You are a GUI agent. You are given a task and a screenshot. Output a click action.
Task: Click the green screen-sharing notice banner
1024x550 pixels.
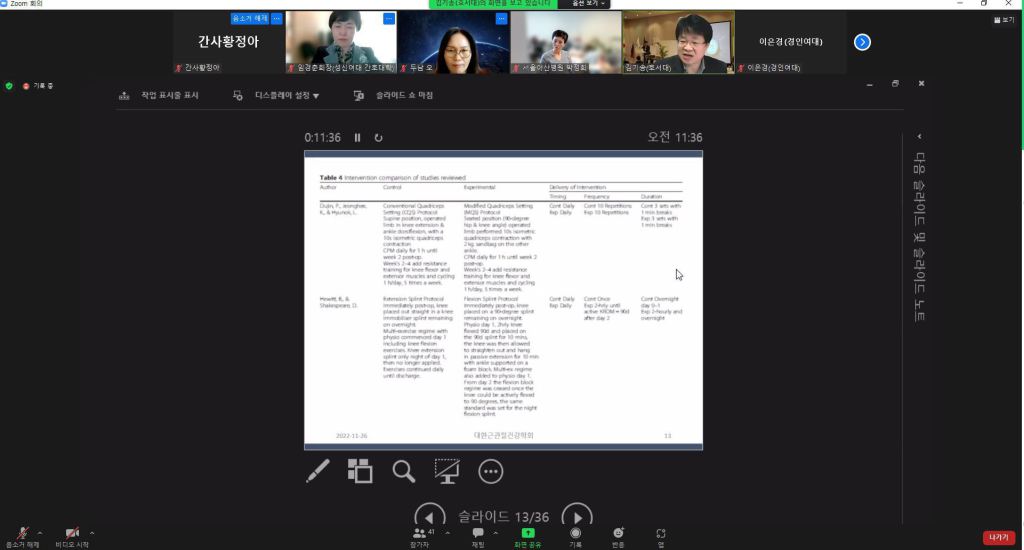click(x=493, y=4)
